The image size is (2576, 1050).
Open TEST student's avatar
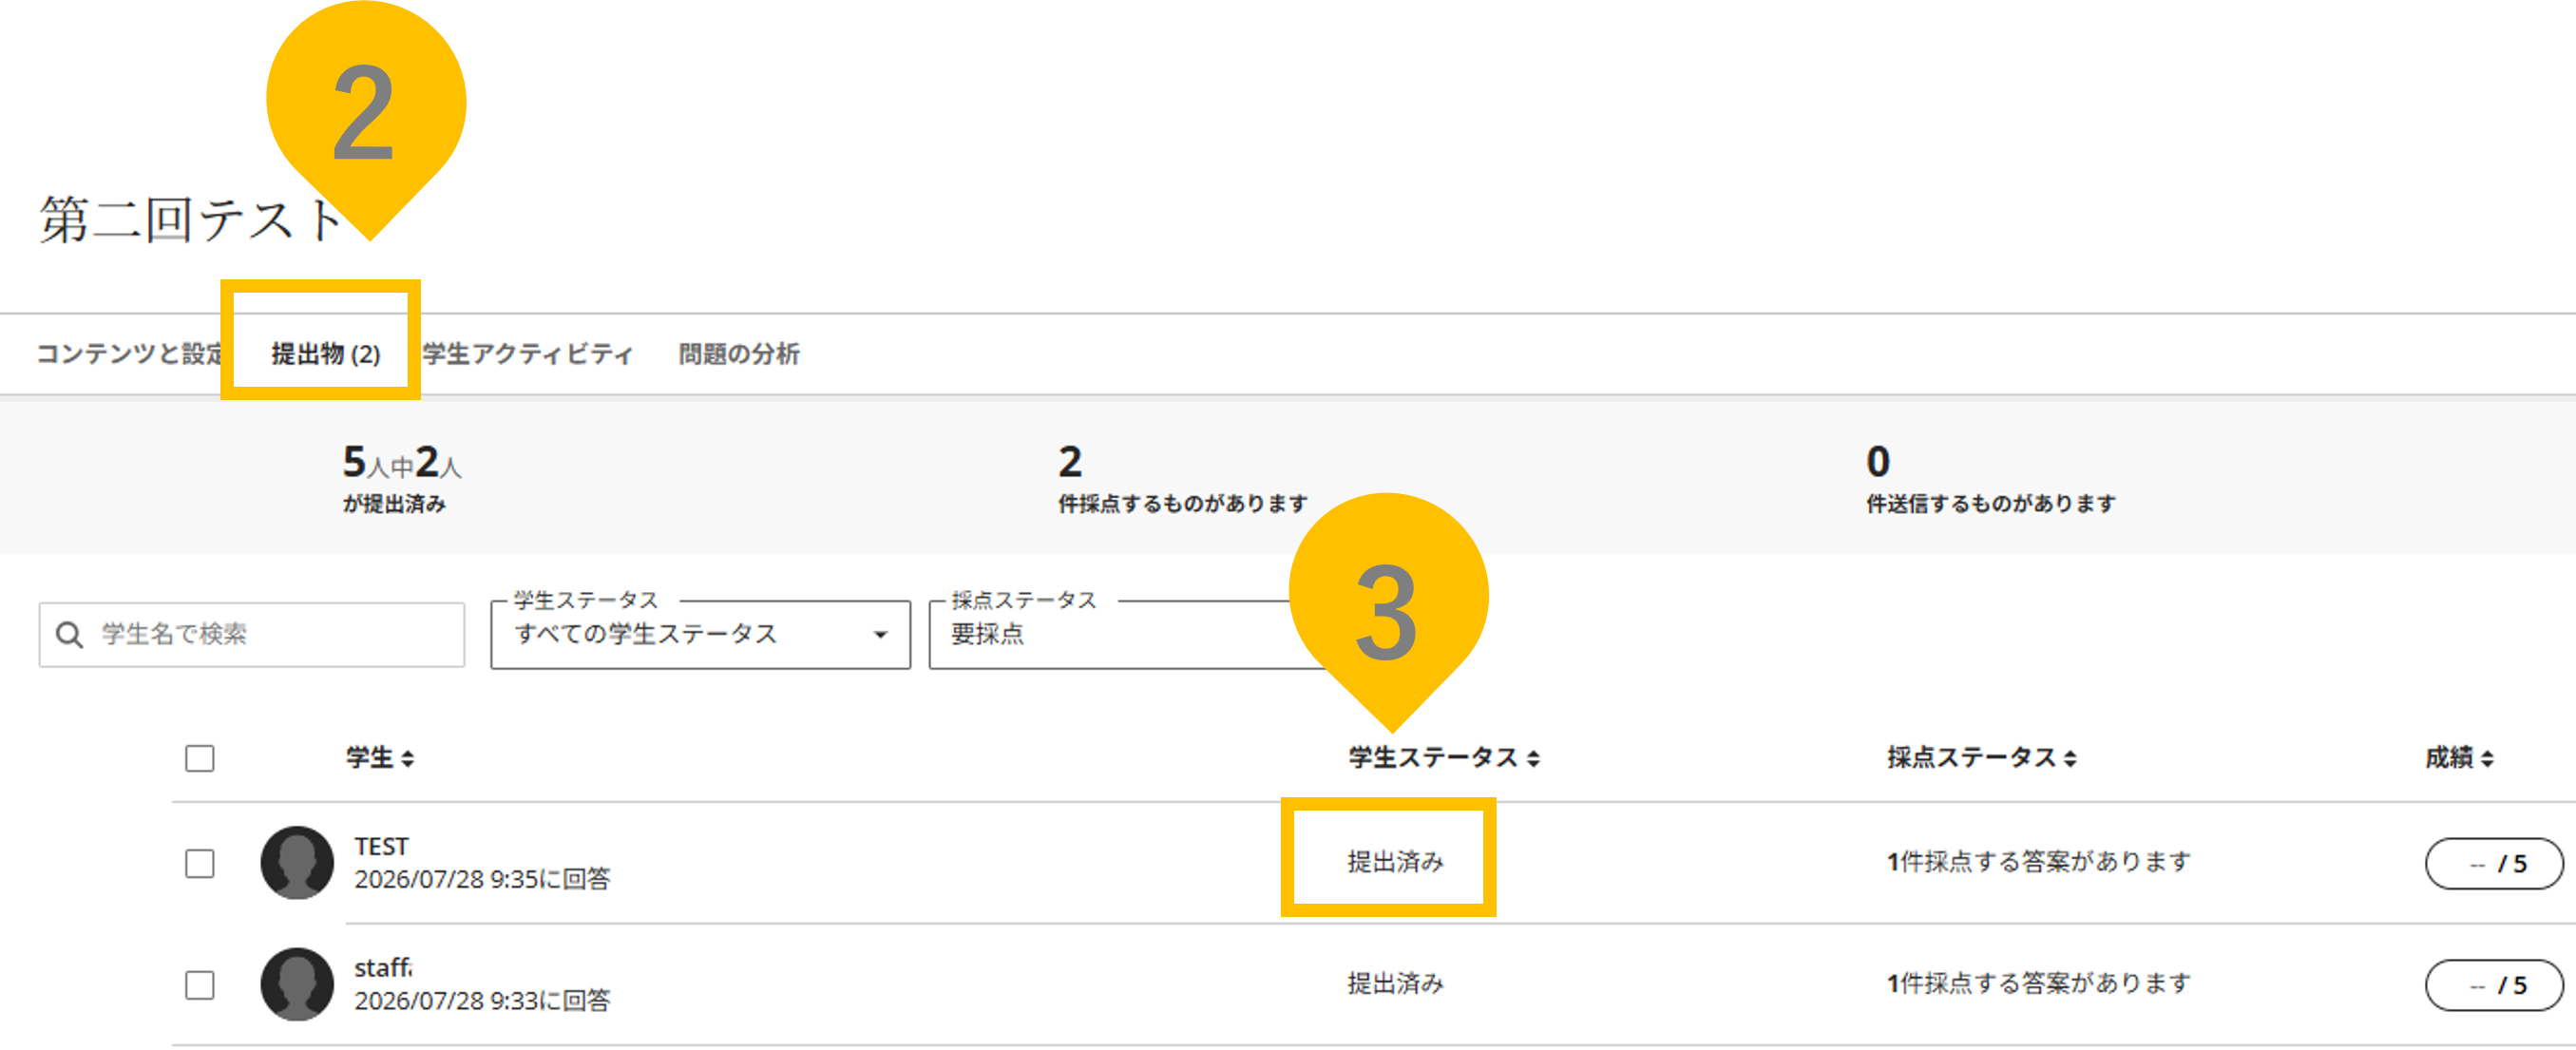coord(297,862)
